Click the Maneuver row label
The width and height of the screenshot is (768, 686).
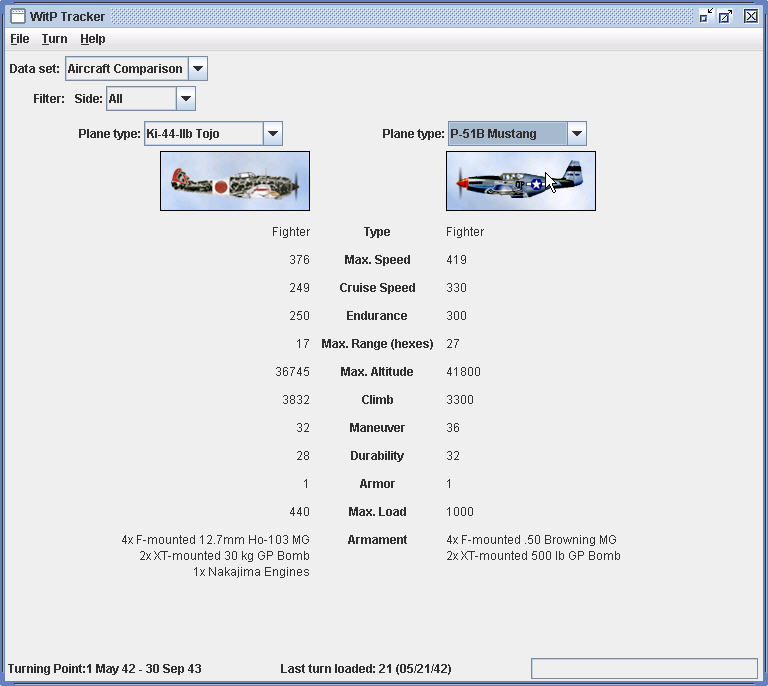(x=377, y=427)
